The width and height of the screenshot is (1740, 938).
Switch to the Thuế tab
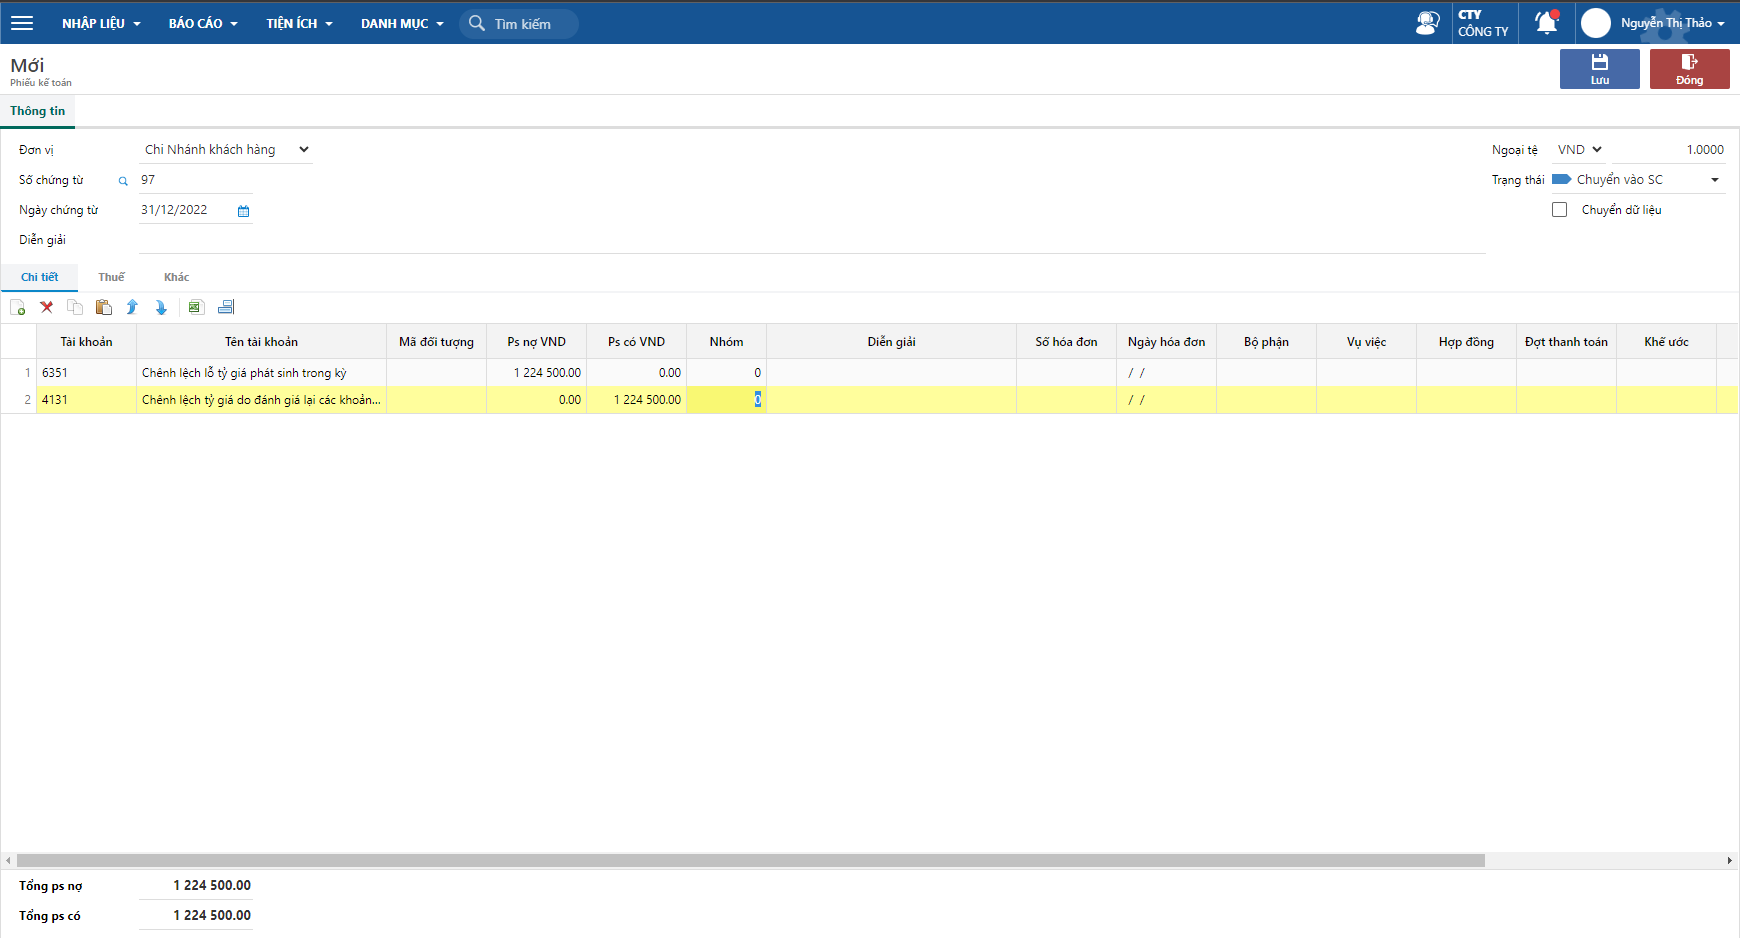[x=111, y=277]
